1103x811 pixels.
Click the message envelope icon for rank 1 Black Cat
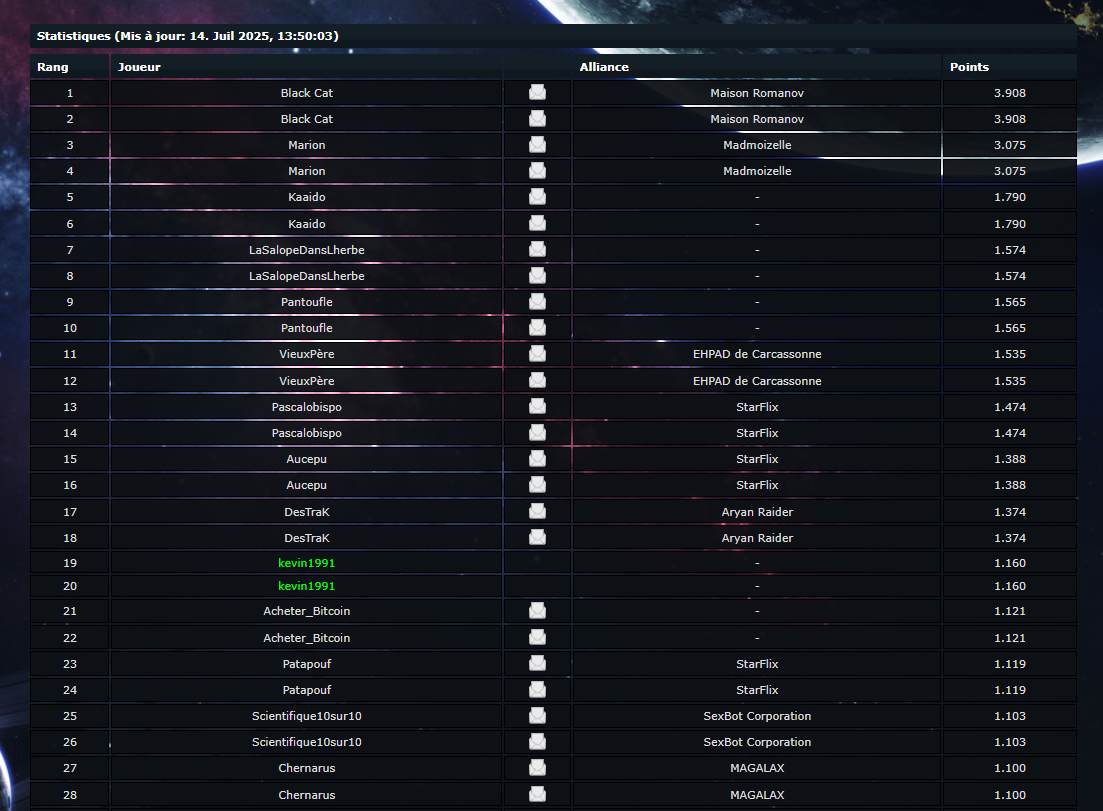point(537,93)
